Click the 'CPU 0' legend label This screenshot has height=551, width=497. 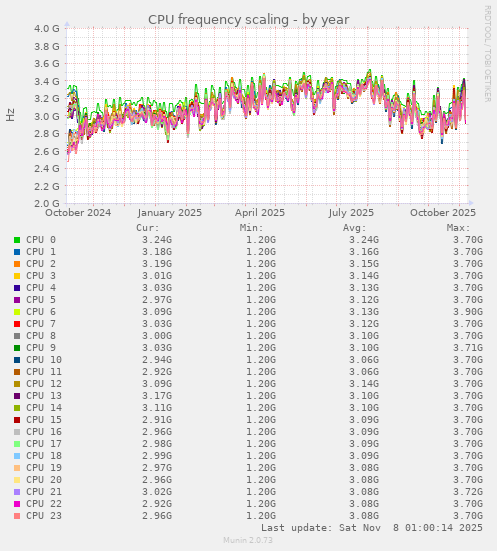pos(41,240)
